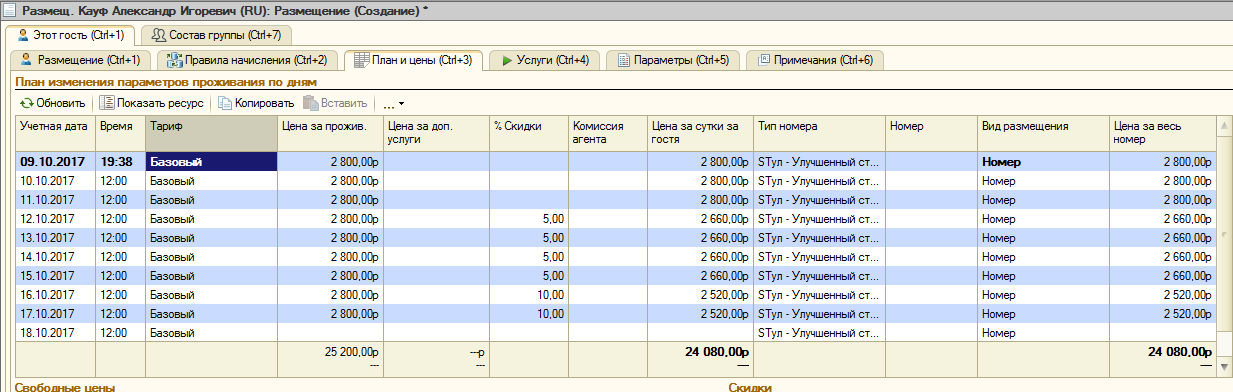Image resolution: width=1233 pixels, height=392 pixels.
Task: Select the row dated 12.10.2017
Action: (x=616, y=219)
